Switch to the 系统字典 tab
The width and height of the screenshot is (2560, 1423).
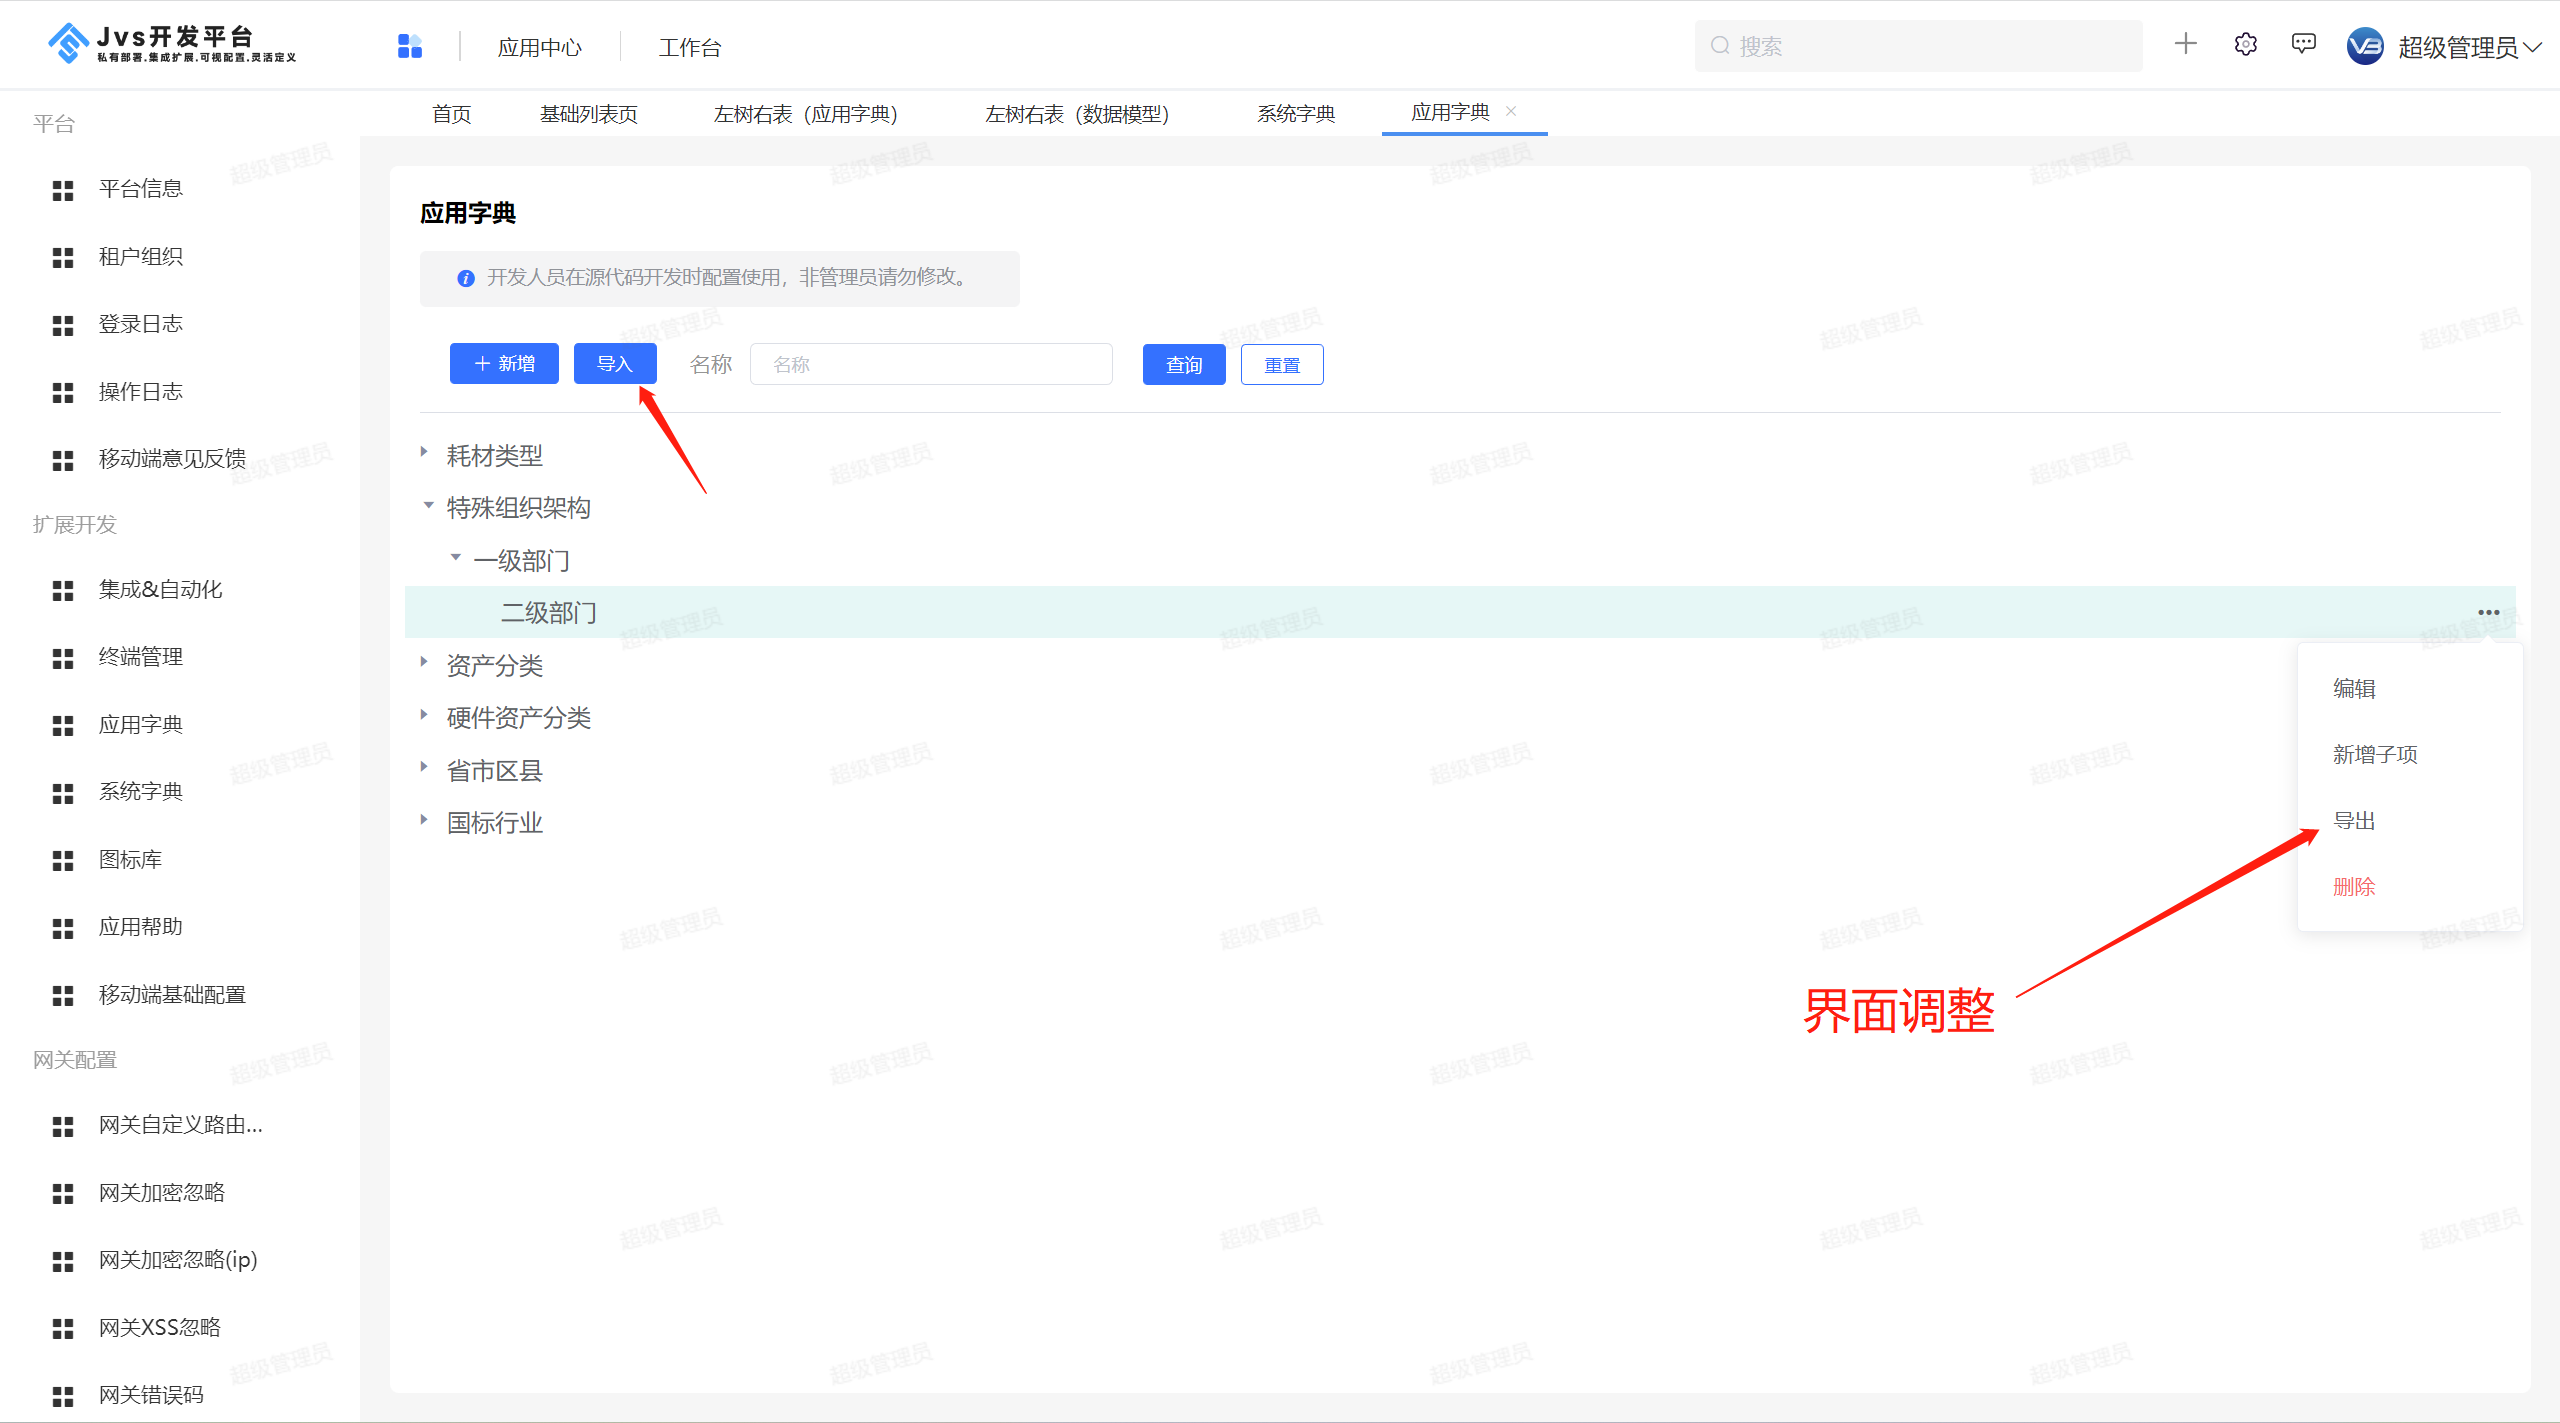1296,114
